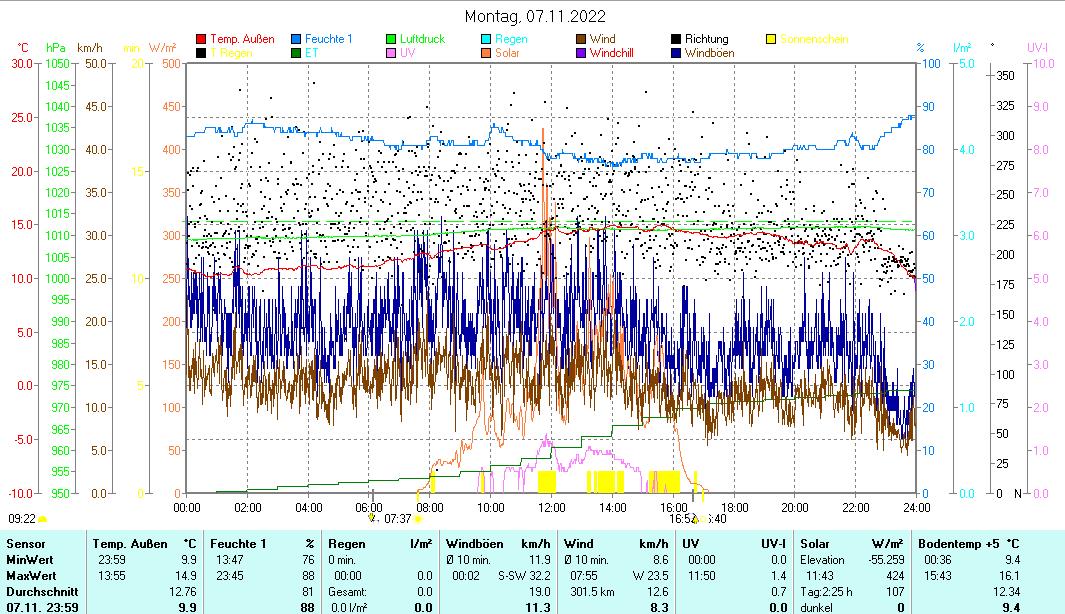Click the dark blue Windböen legend swatch
The height and width of the screenshot is (614, 1065).
(x=676, y=53)
